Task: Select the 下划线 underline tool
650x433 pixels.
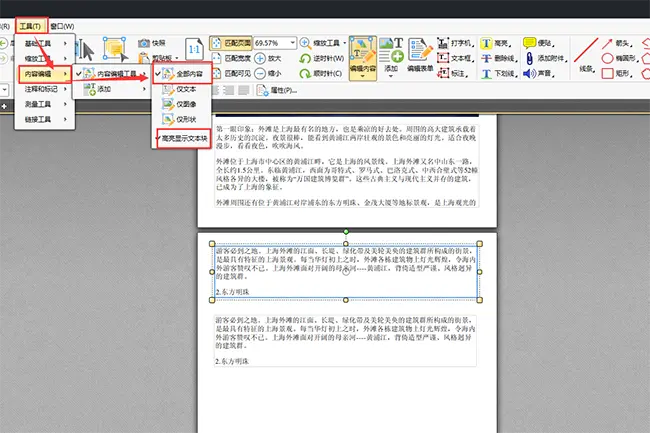Action: 499,73
